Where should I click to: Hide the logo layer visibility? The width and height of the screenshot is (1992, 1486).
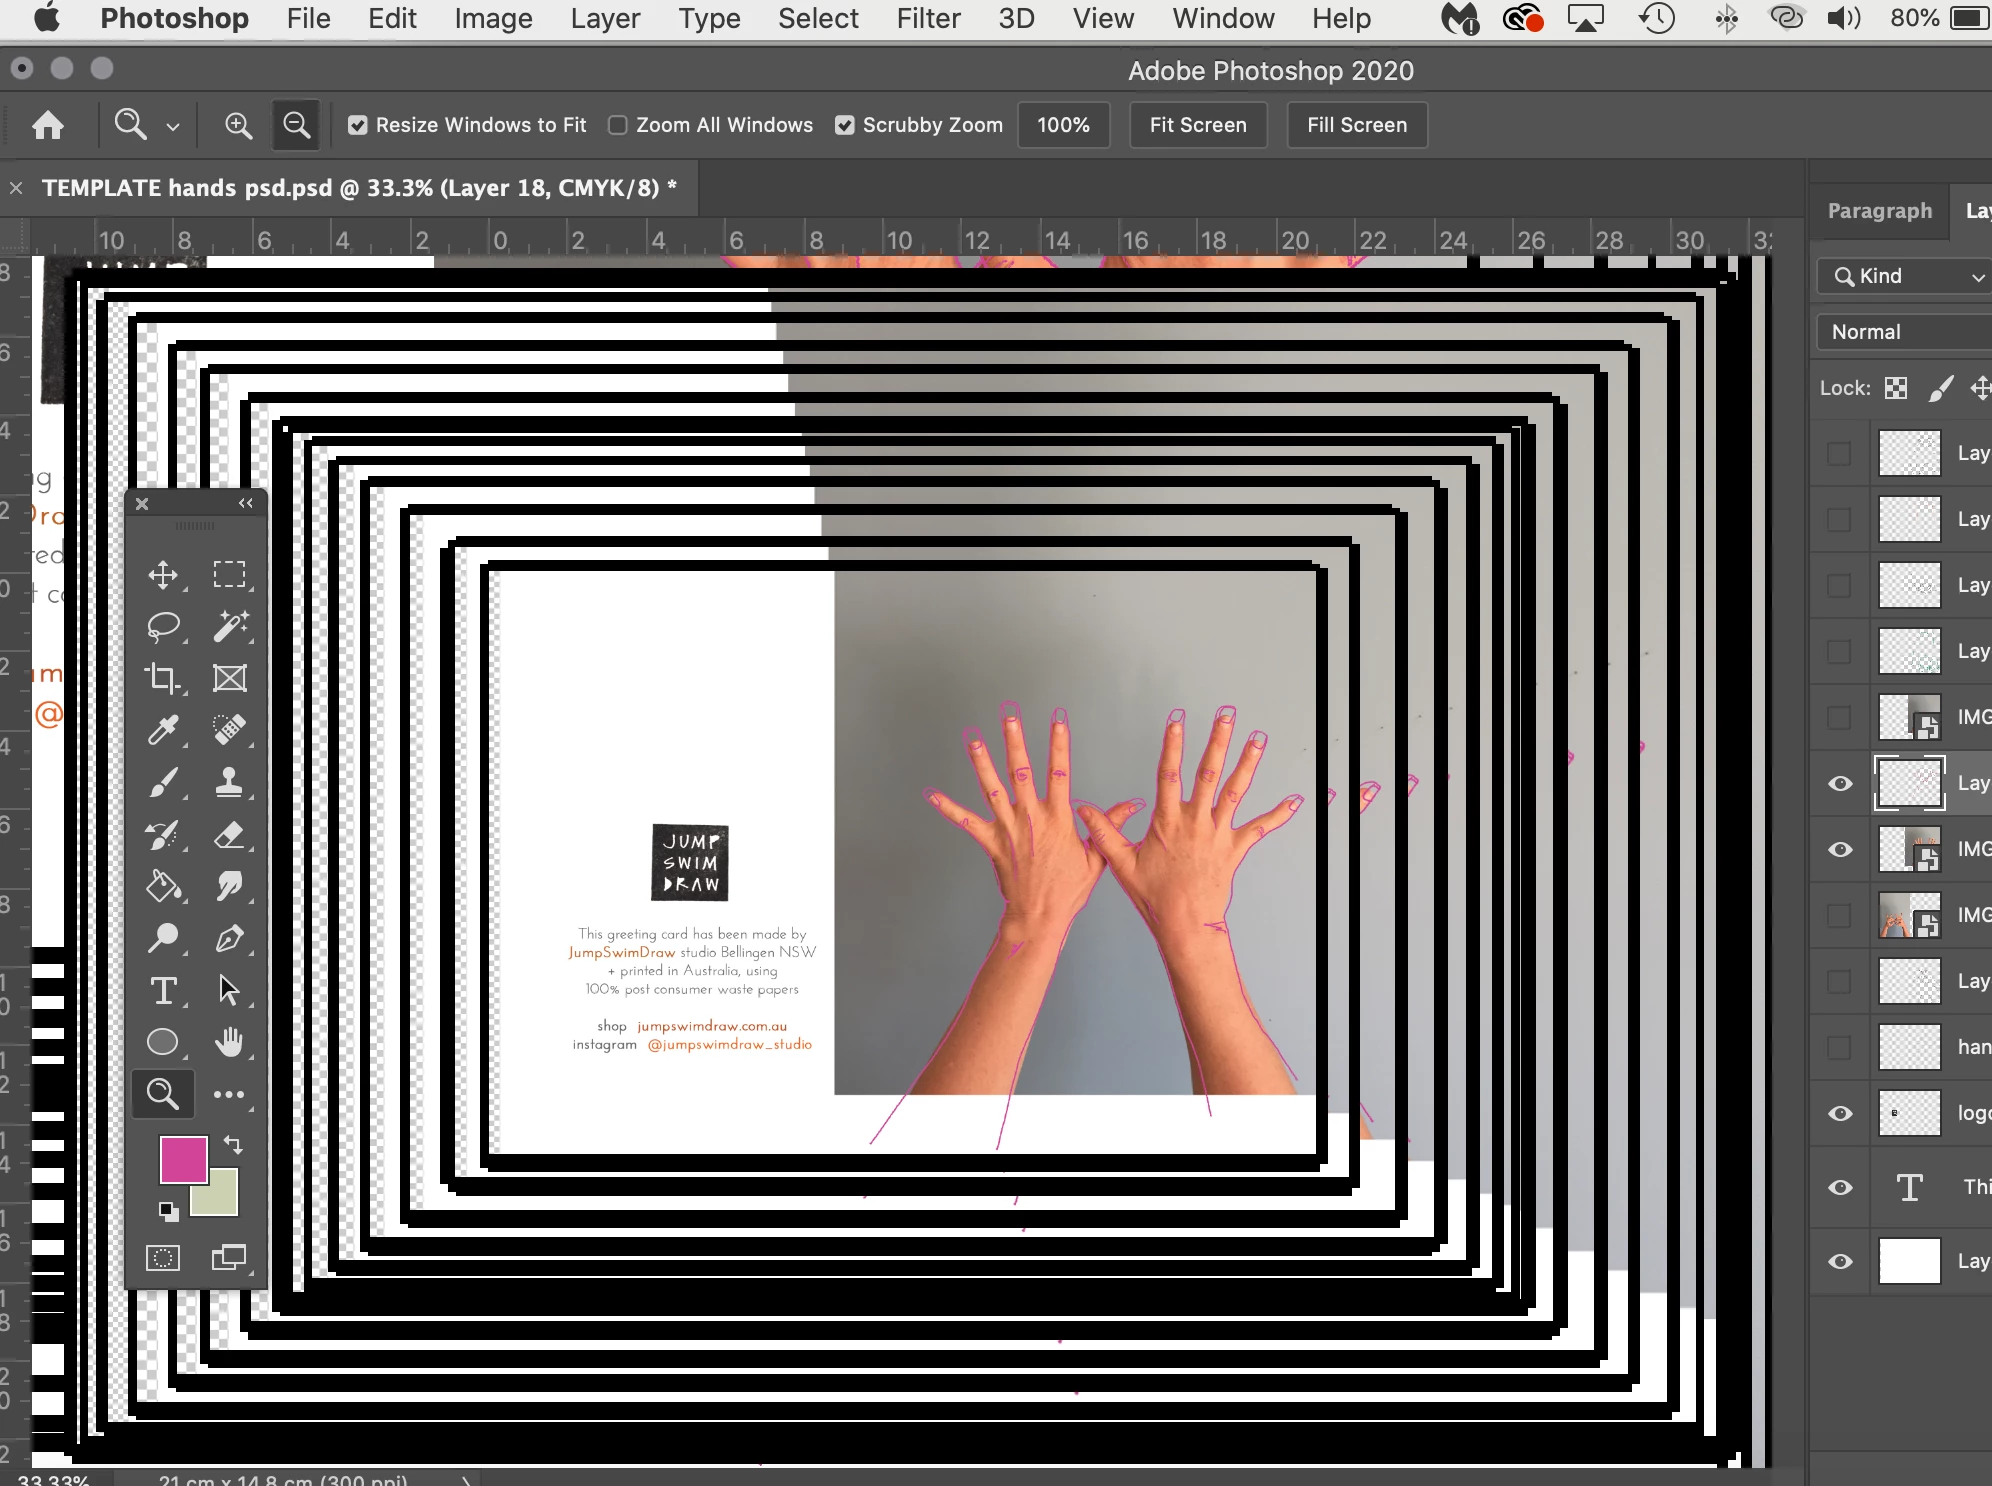1840,1113
